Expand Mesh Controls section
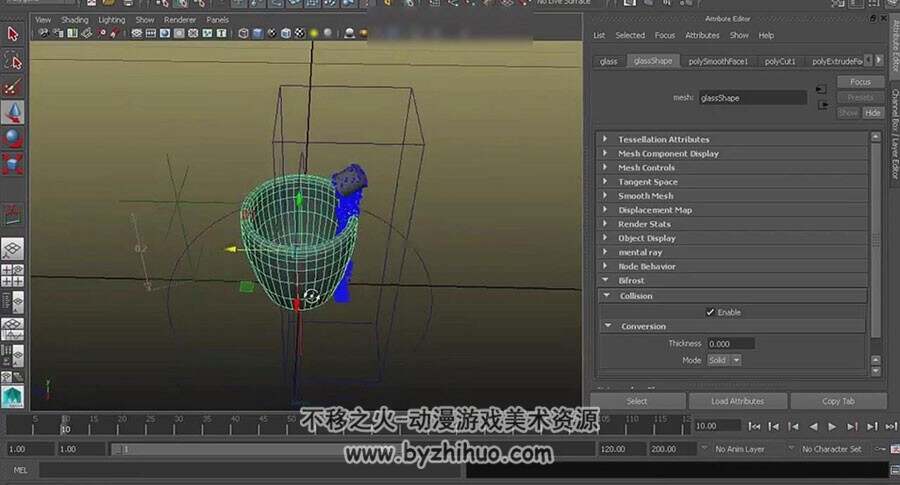This screenshot has height=485, width=900. [x=732, y=168]
